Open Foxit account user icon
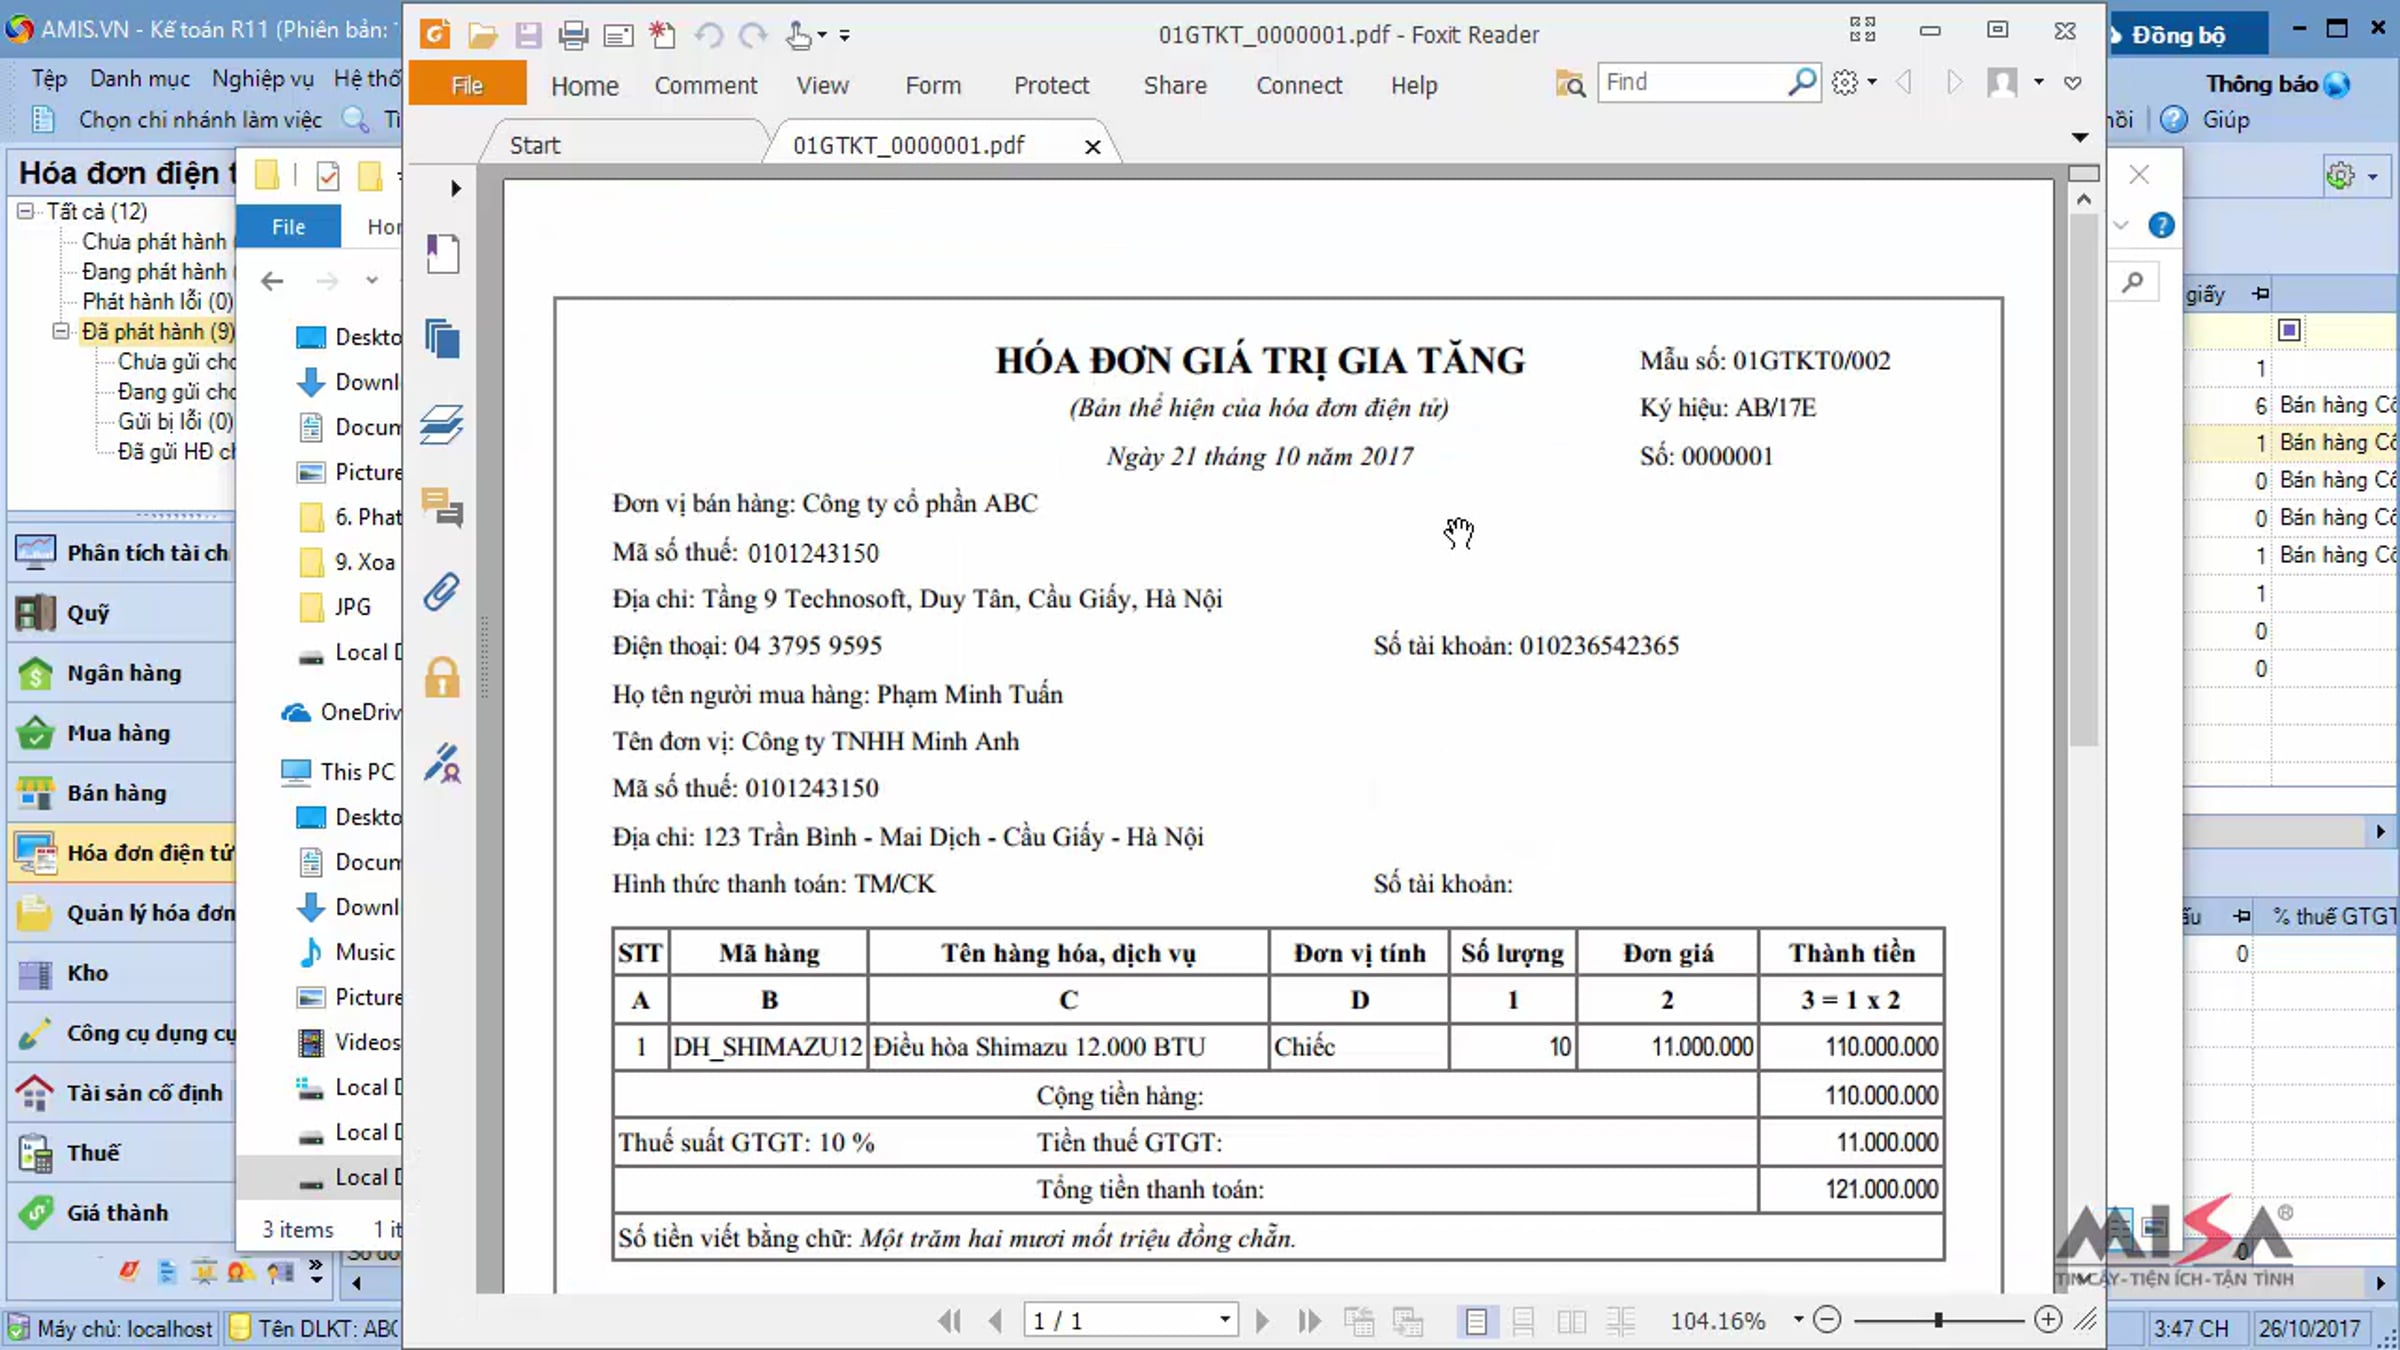 tap(2002, 83)
